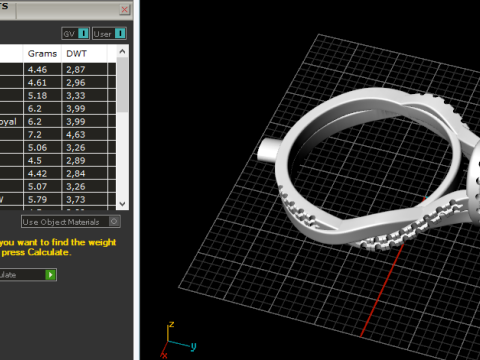Click the table's vertical scrollbar thumb
The image size is (480, 360).
click(122, 85)
